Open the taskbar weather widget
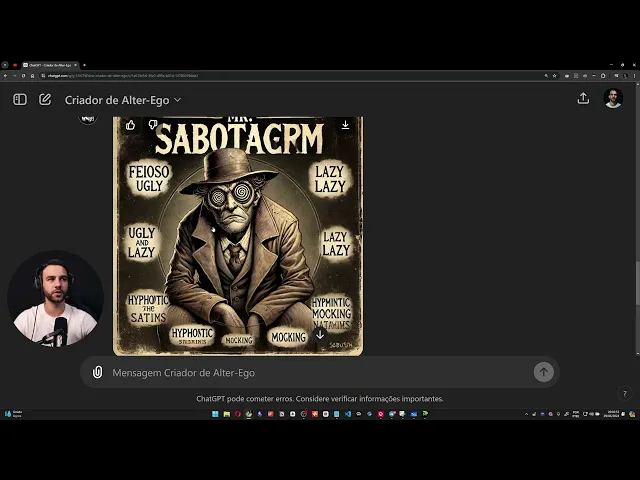The width and height of the screenshot is (640, 480). pos(13,414)
